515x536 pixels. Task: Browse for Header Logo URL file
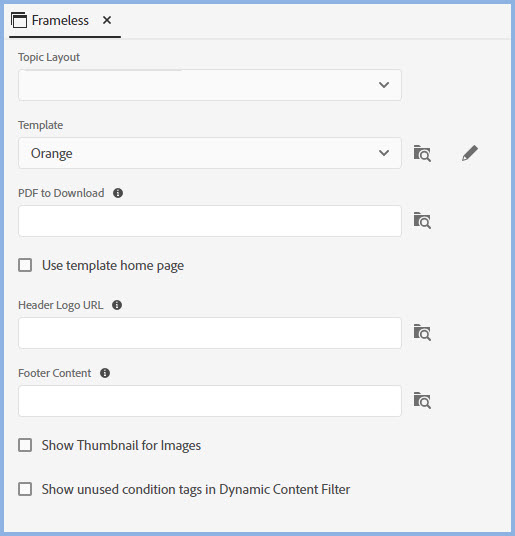click(422, 333)
